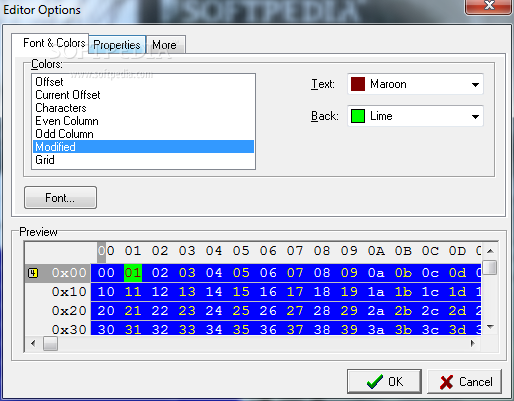Open the Font... dialog button
Viewport: 514px width, 401px height.
pyautogui.click(x=60, y=198)
